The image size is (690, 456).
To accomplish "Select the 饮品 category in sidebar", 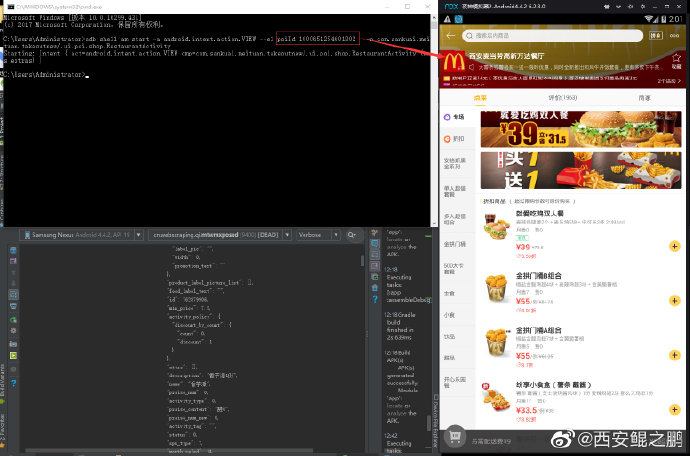I will tap(457, 336).
